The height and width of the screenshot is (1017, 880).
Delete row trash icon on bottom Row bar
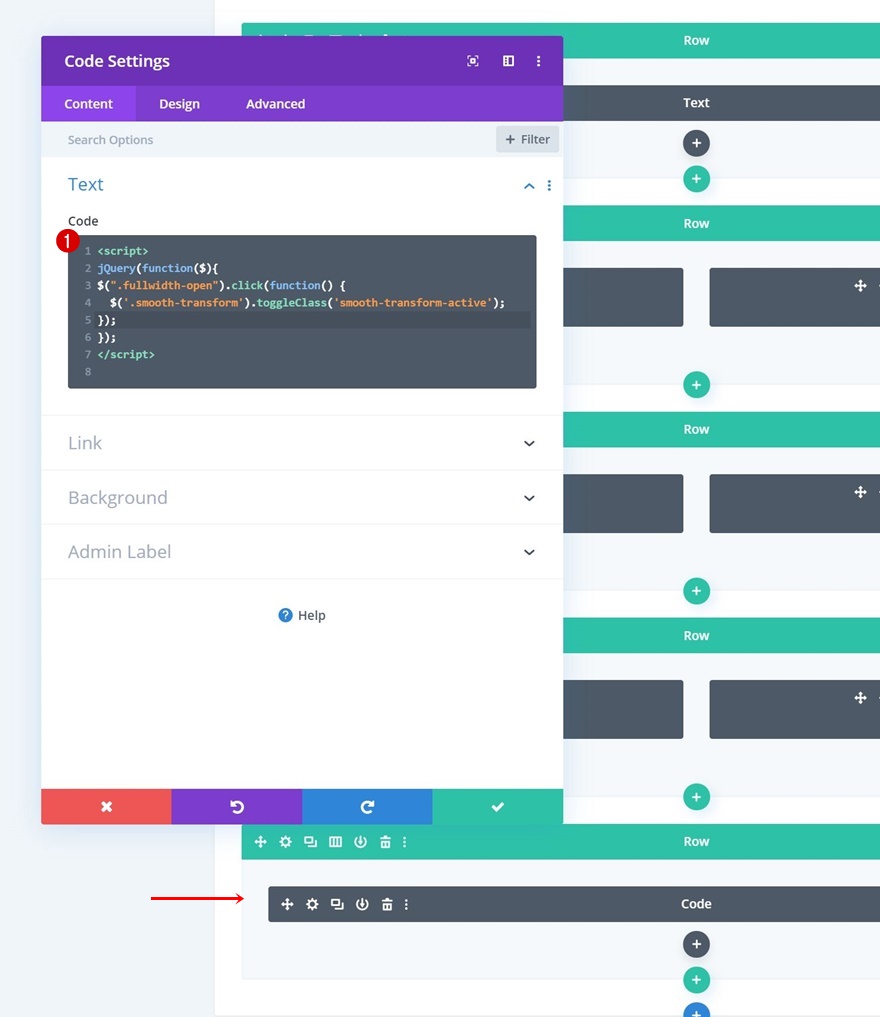pos(385,842)
